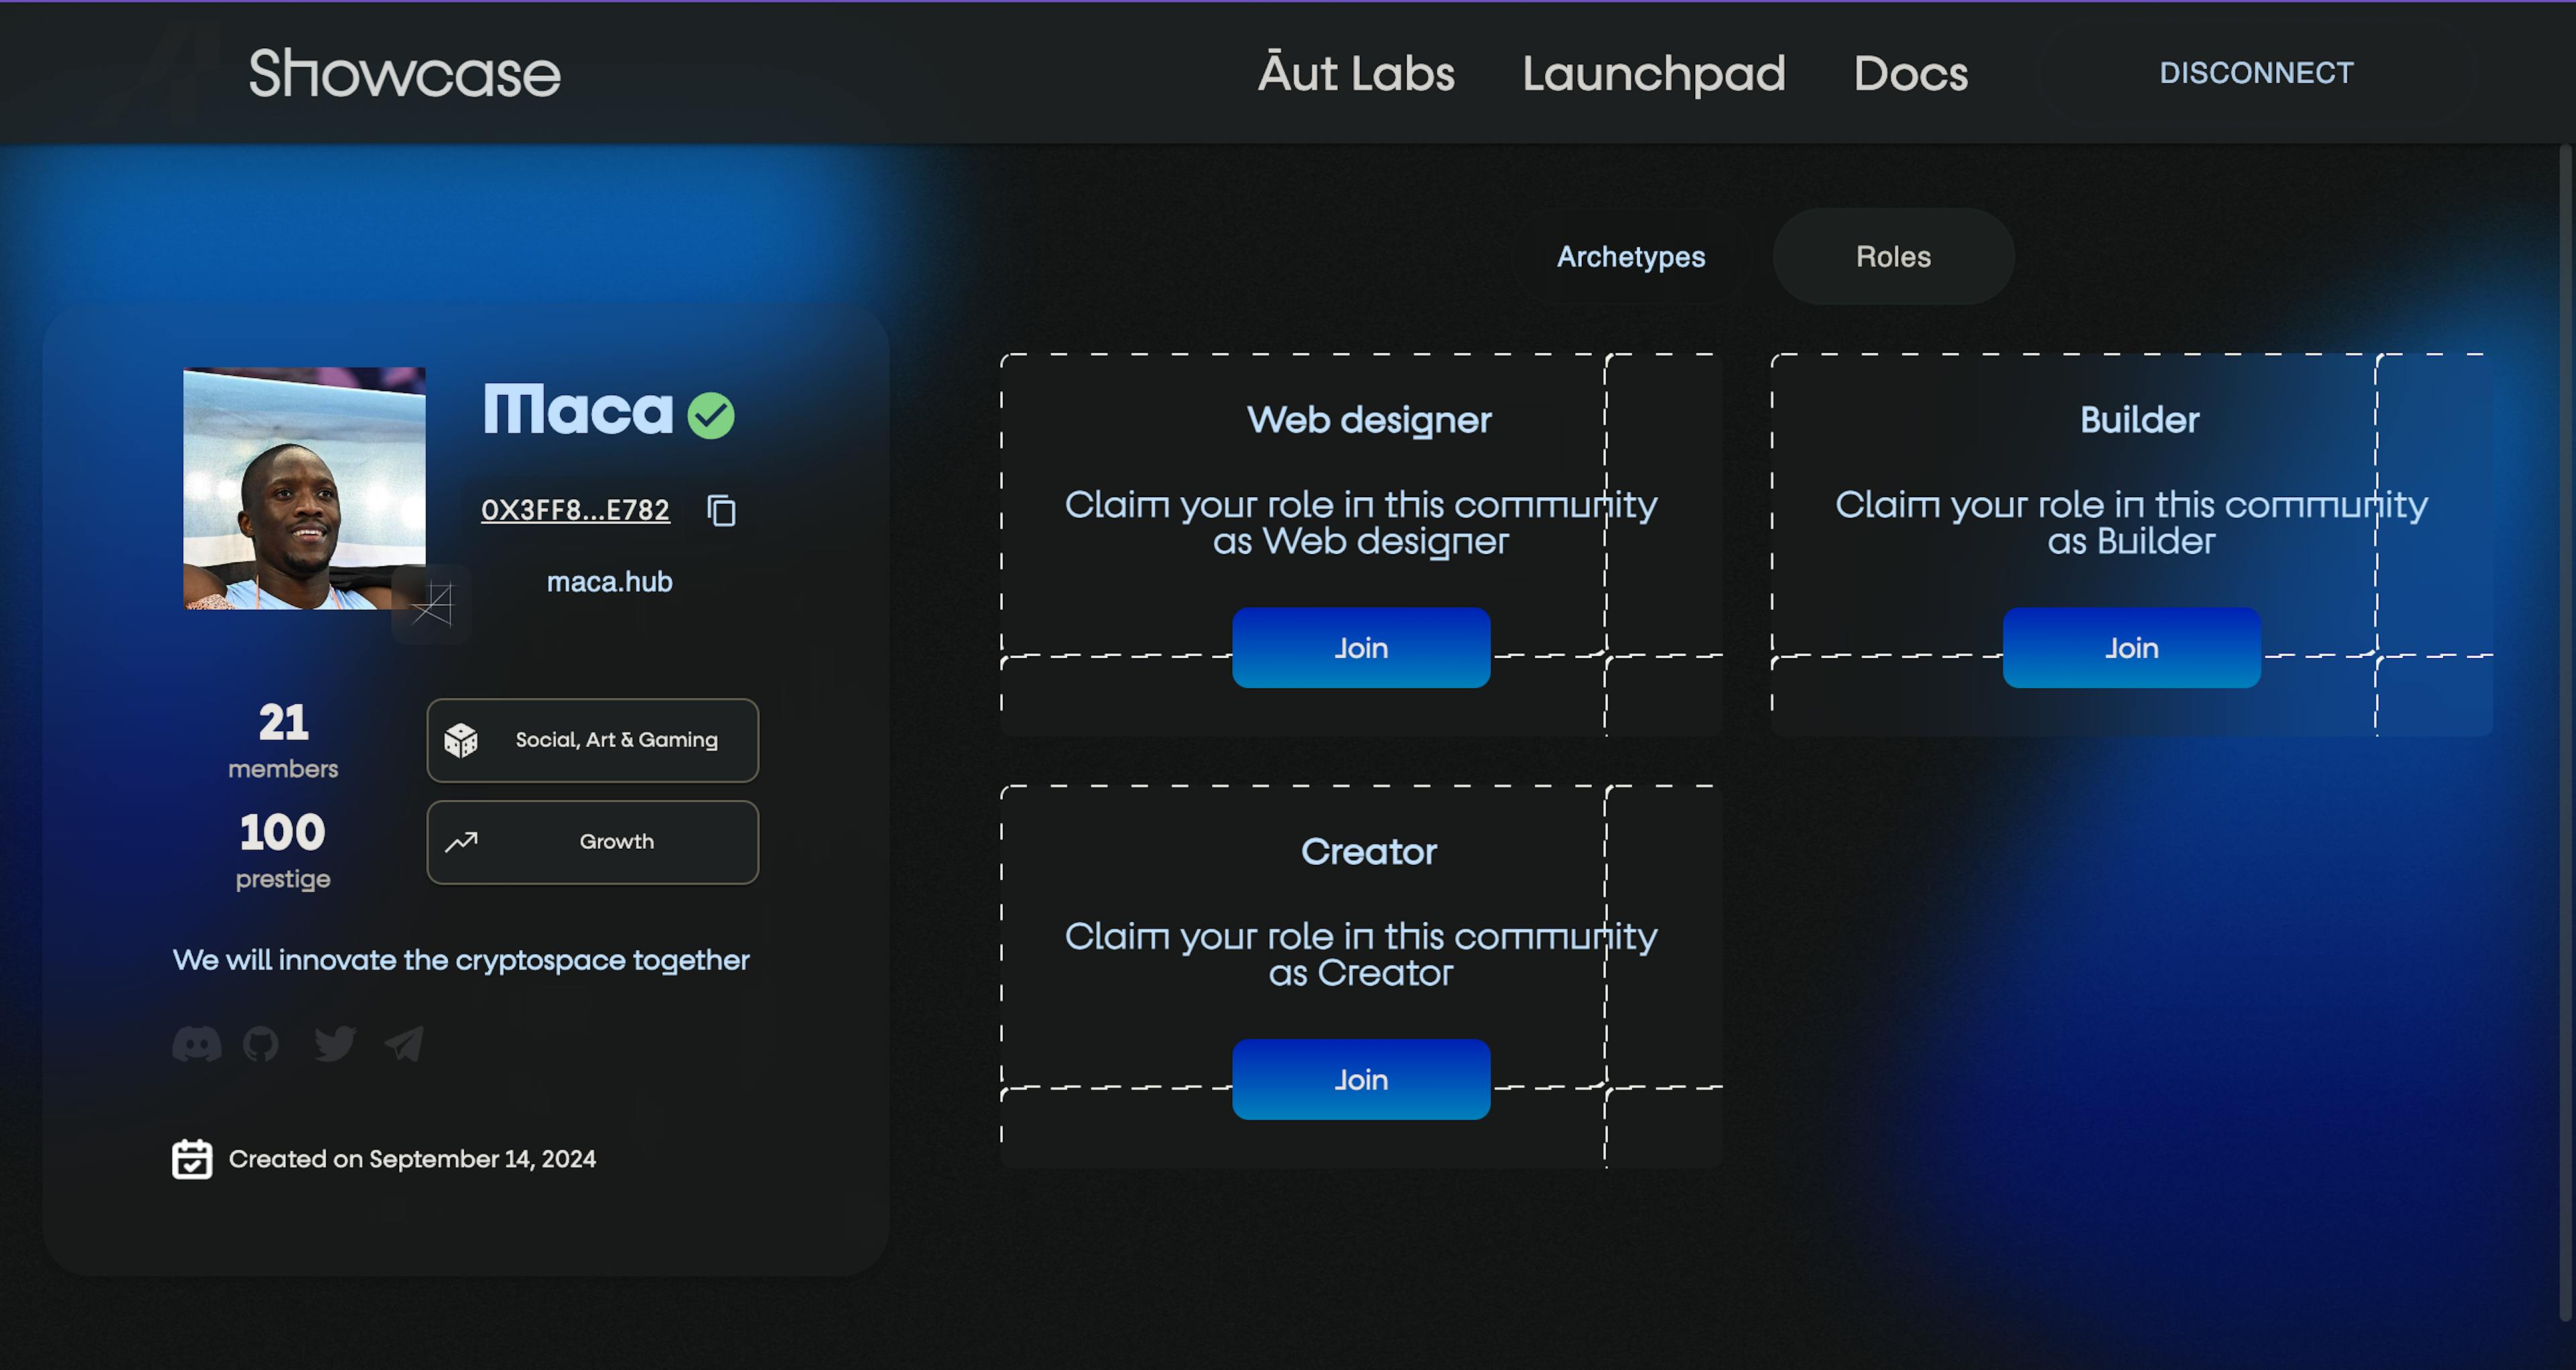Open the Discord social icon

point(196,1043)
